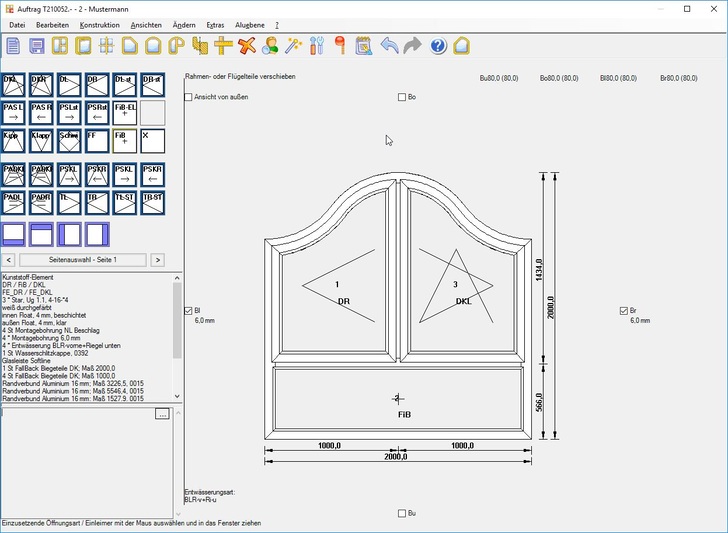
Task: Open the Extras menu
Action: (215, 24)
